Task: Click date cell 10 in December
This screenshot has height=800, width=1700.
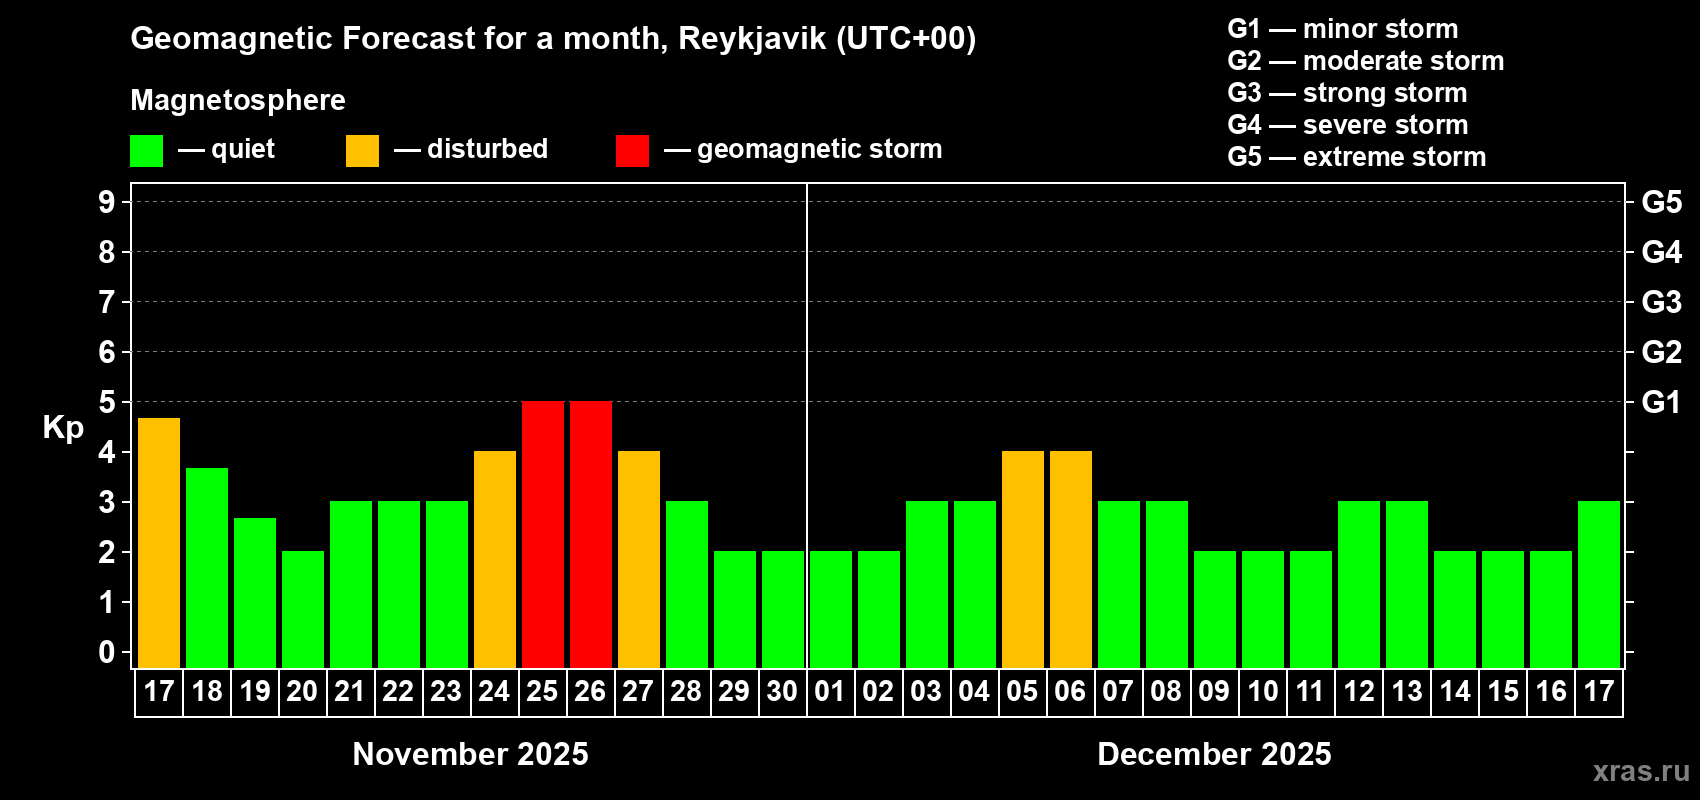Action: [1263, 692]
